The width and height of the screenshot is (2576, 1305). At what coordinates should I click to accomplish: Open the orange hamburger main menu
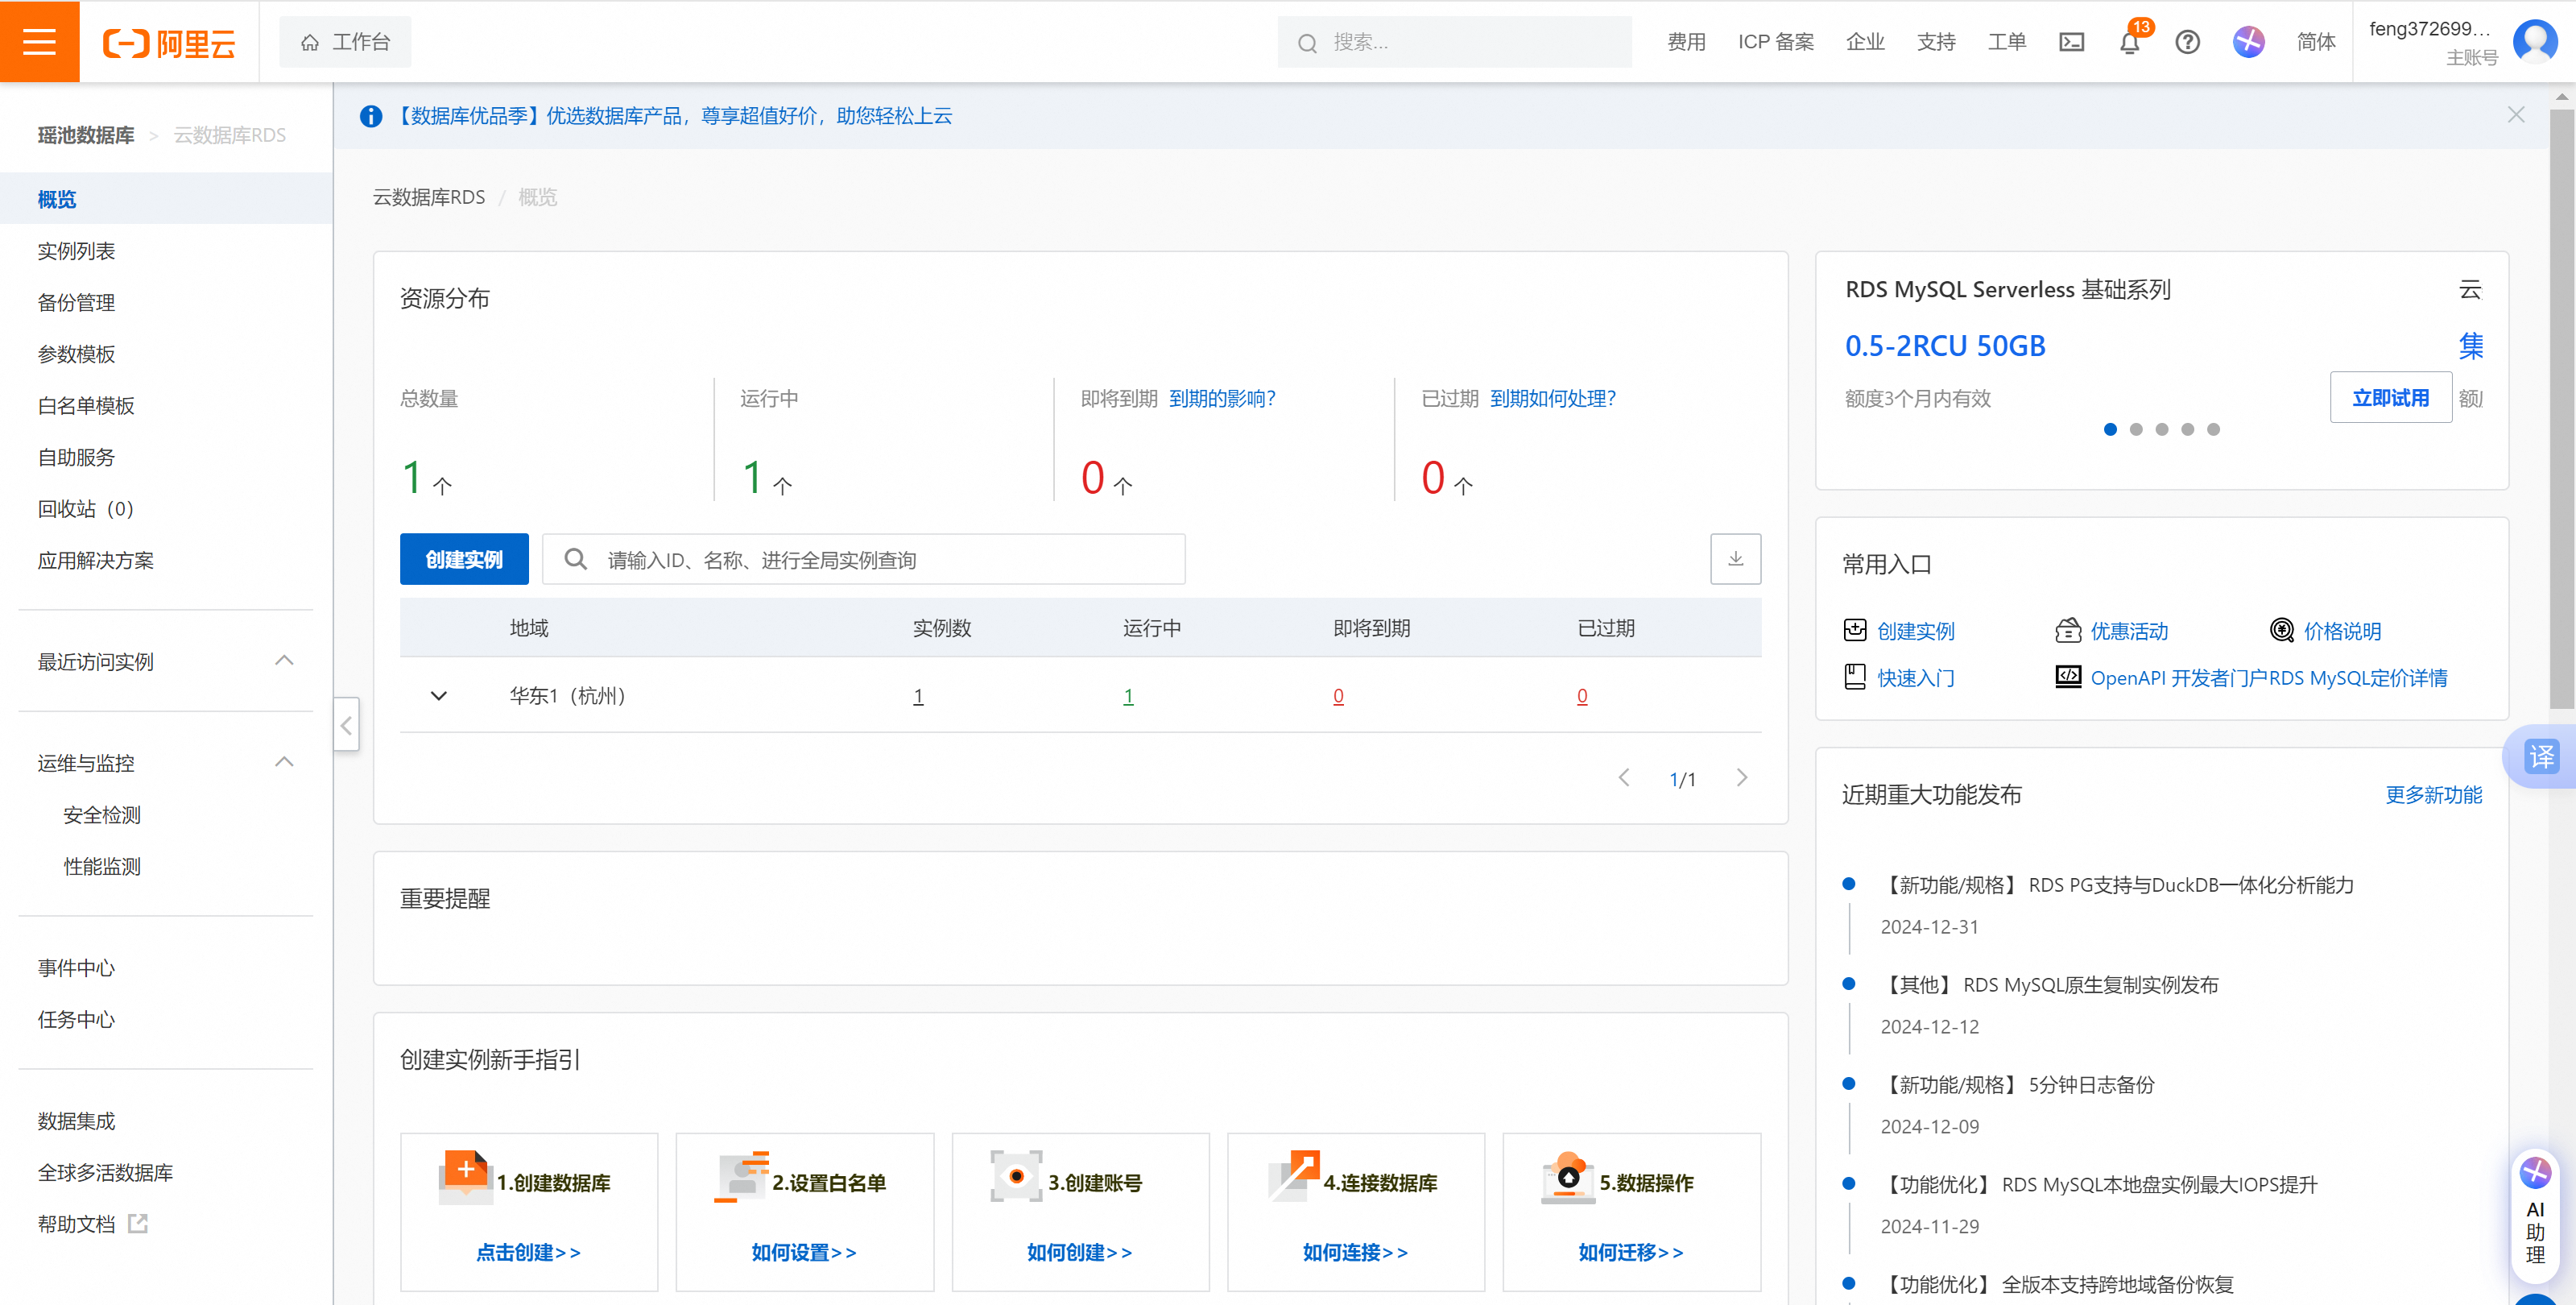coord(39,41)
